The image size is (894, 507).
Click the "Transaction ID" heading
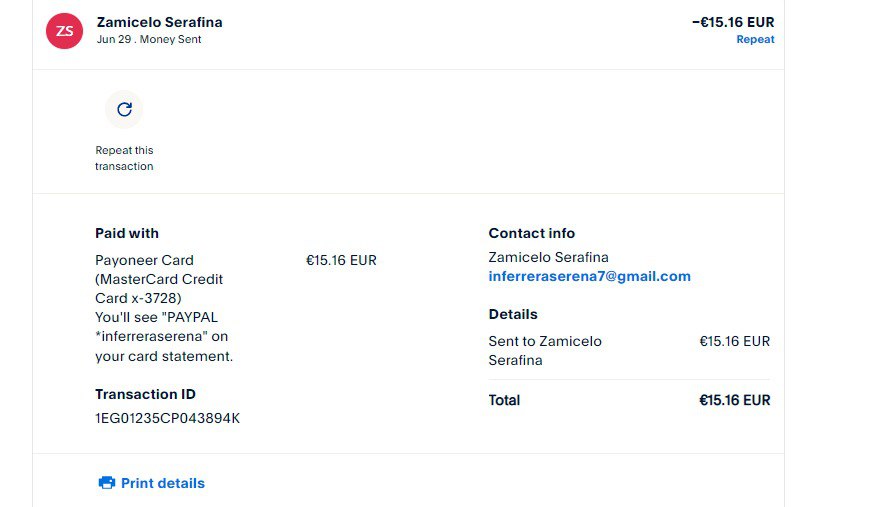click(145, 394)
